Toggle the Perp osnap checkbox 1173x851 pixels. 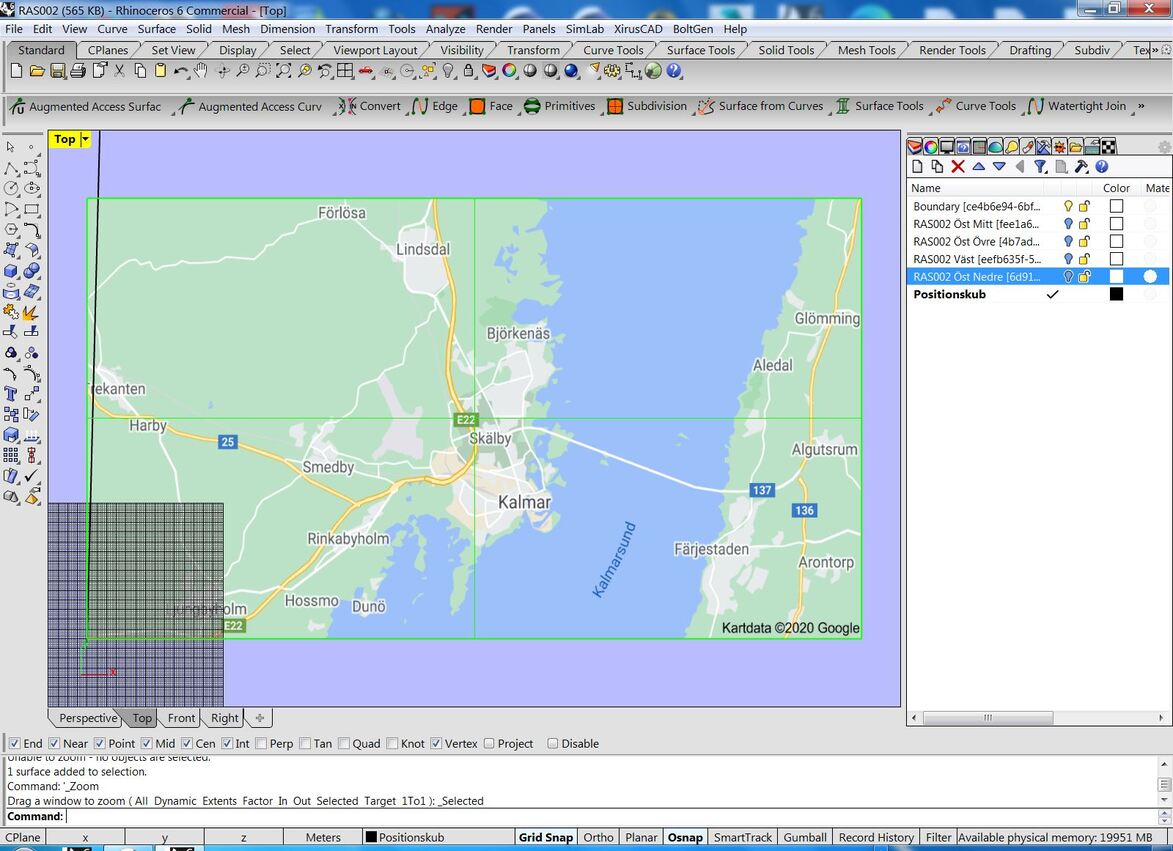pyautogui.click(x=261, y=743)
